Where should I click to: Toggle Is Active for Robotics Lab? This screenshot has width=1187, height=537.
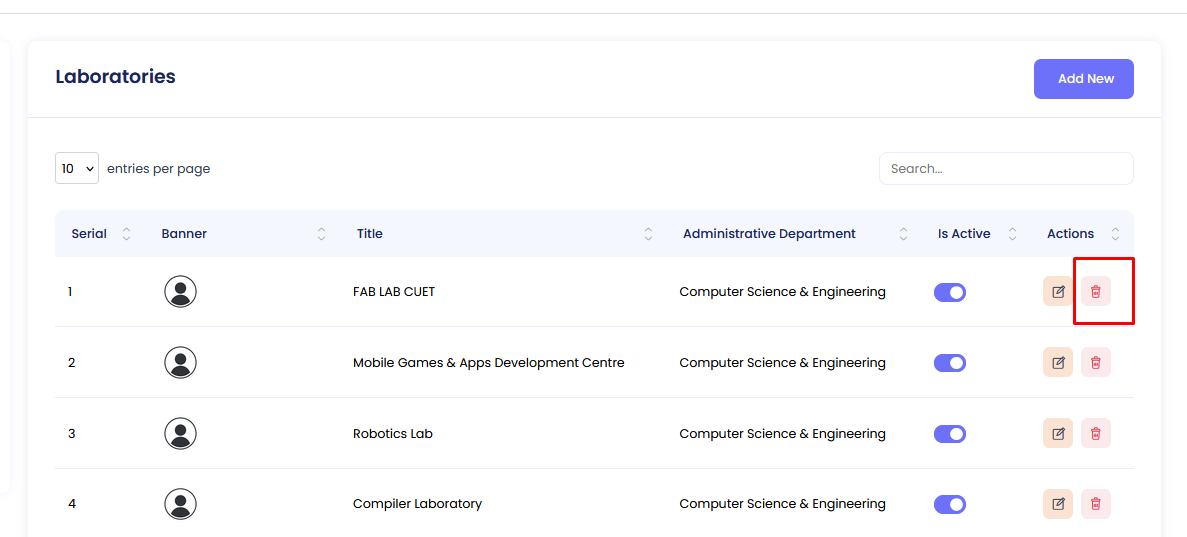coord(949,433)
